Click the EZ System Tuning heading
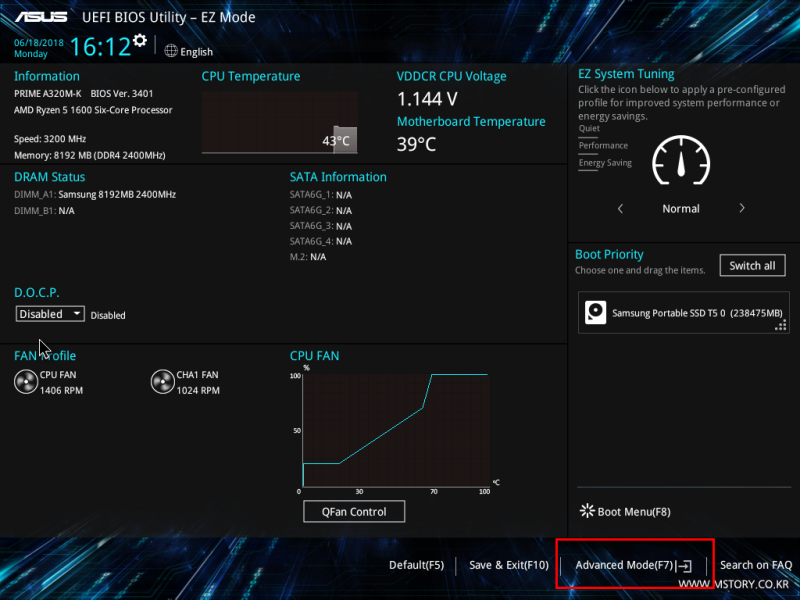Screen dimensions: 800x600 (626, 74)
